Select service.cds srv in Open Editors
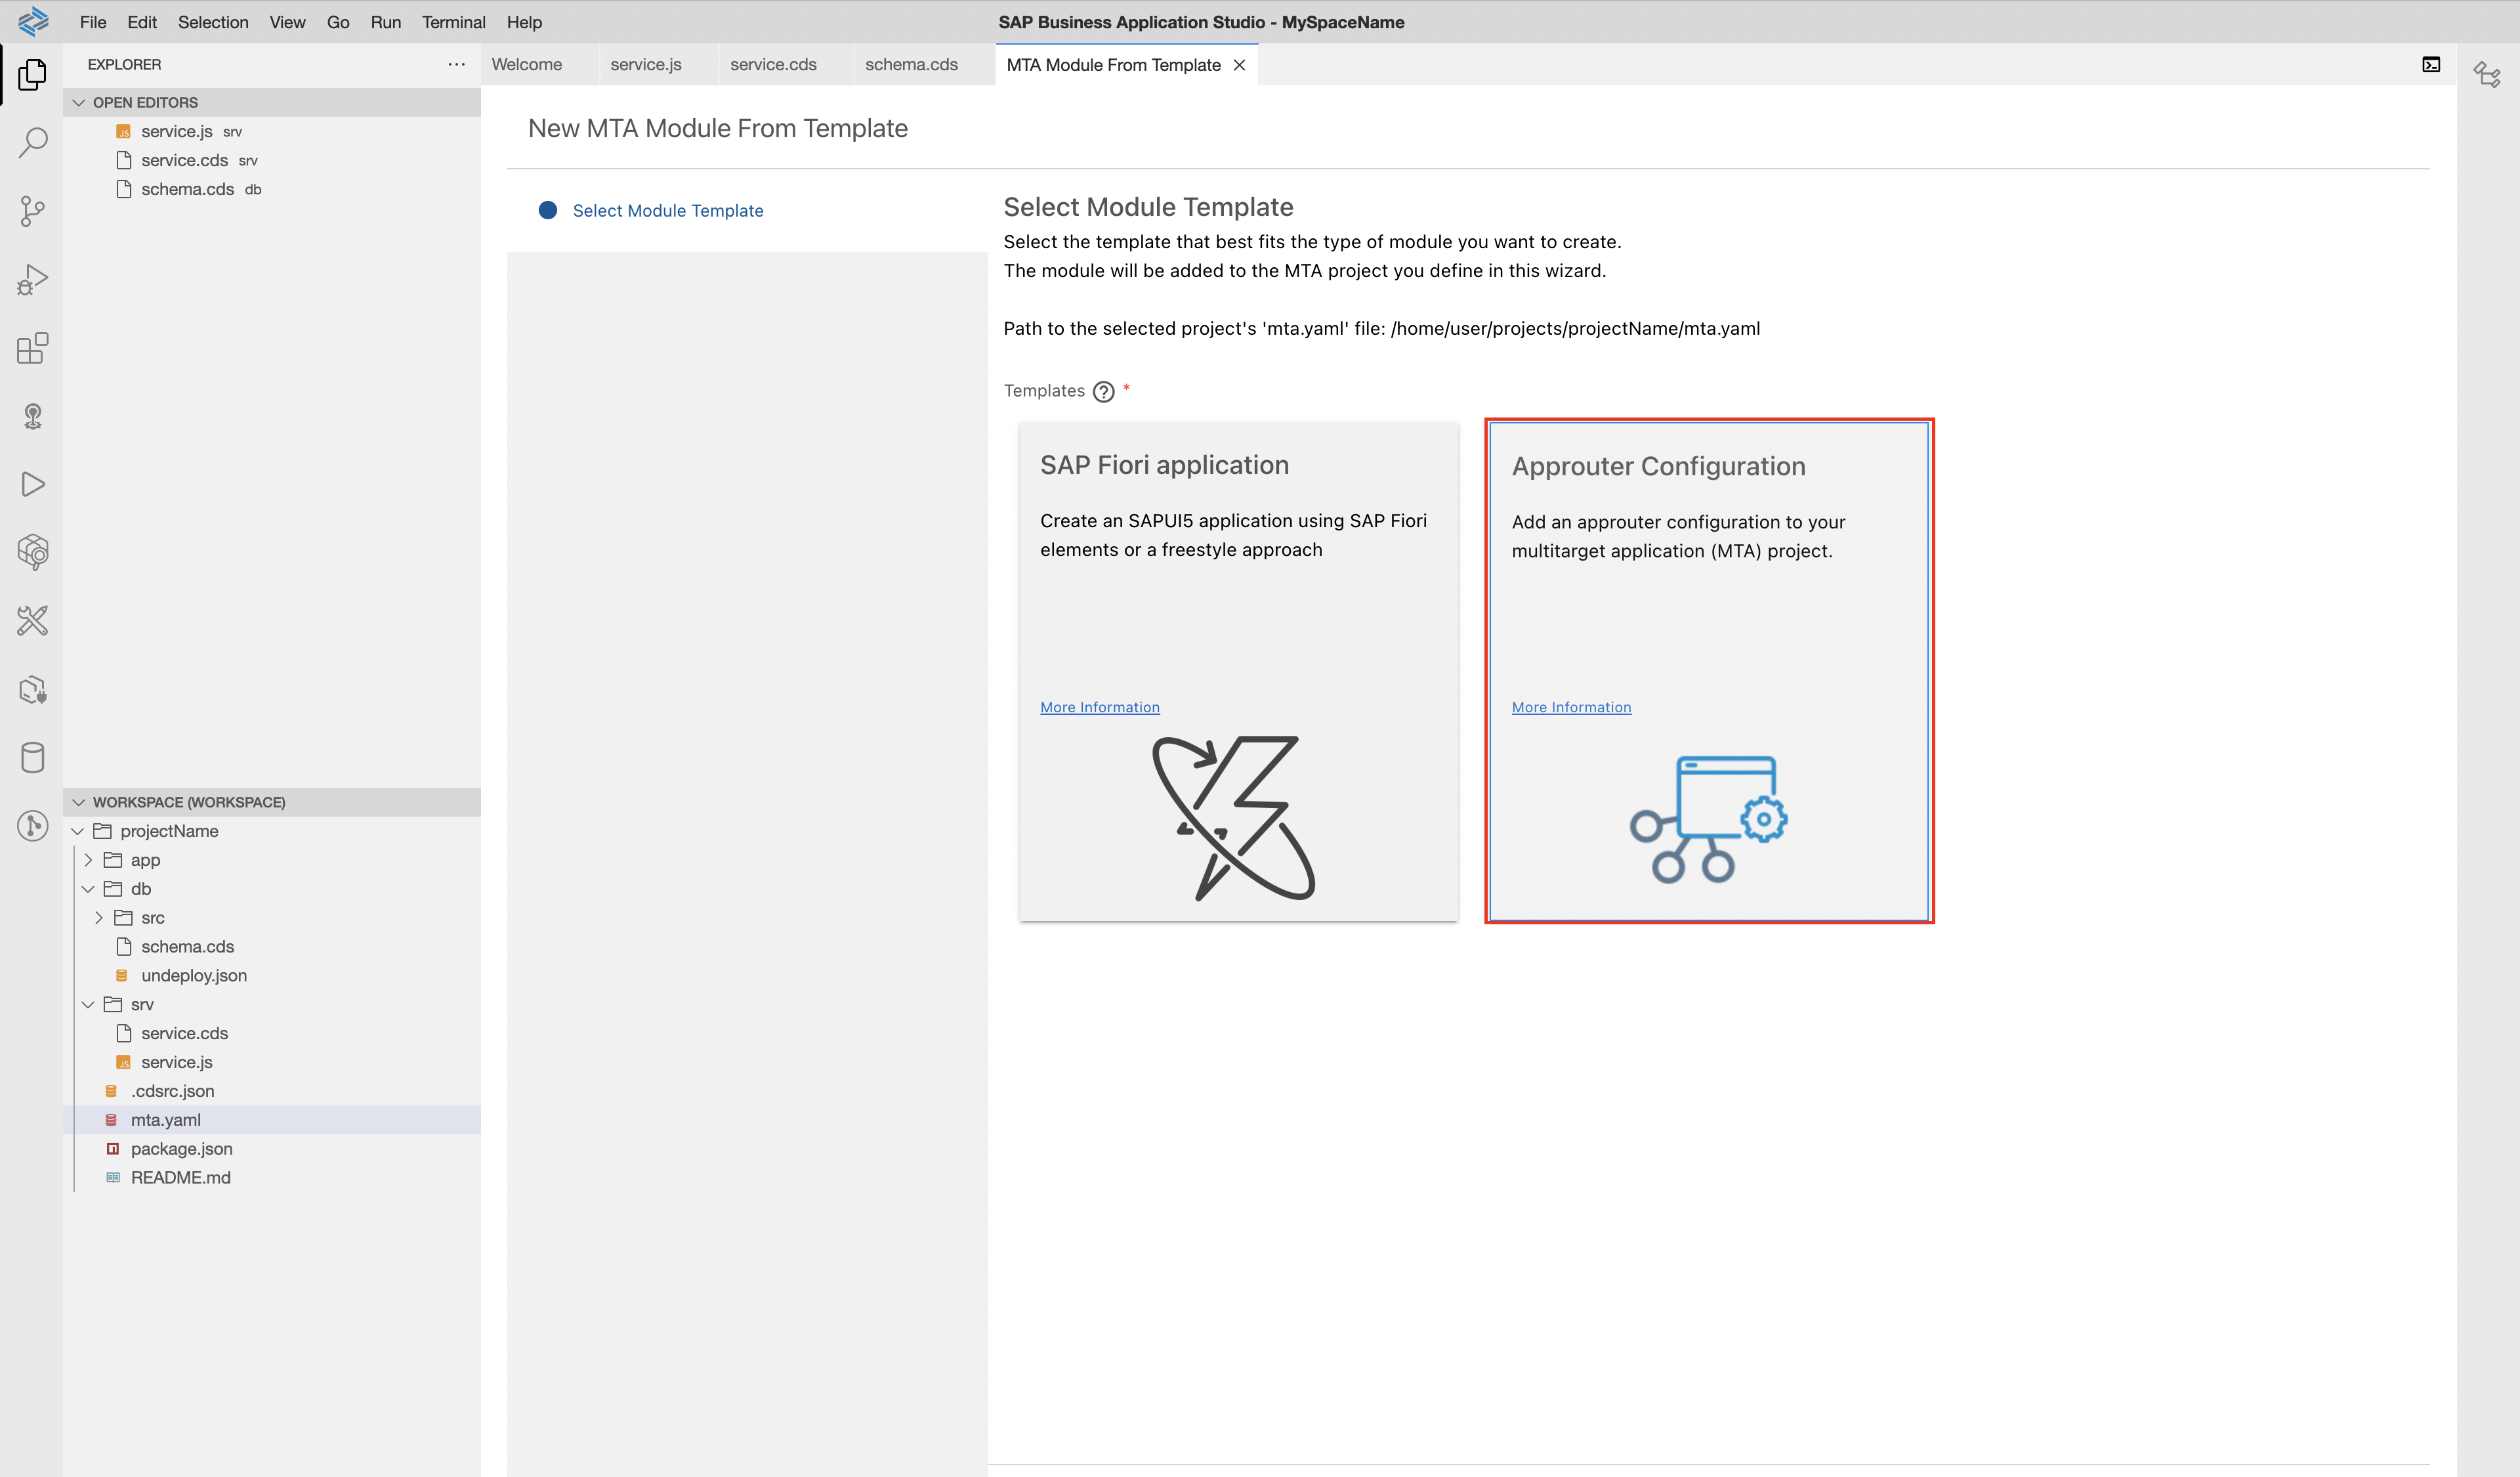The width and height of the screenshot is (2520, 1477). (x=272, y=160)
